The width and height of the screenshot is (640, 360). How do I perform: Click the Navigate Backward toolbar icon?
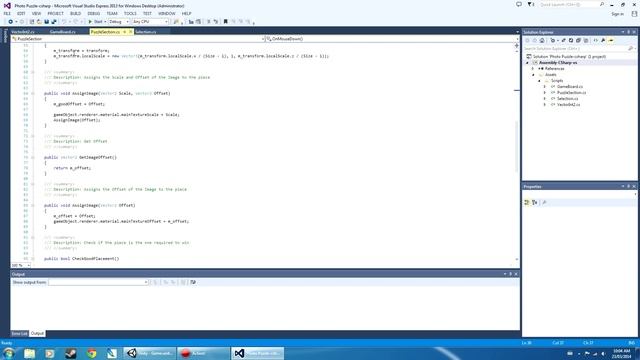pos(10,22)
